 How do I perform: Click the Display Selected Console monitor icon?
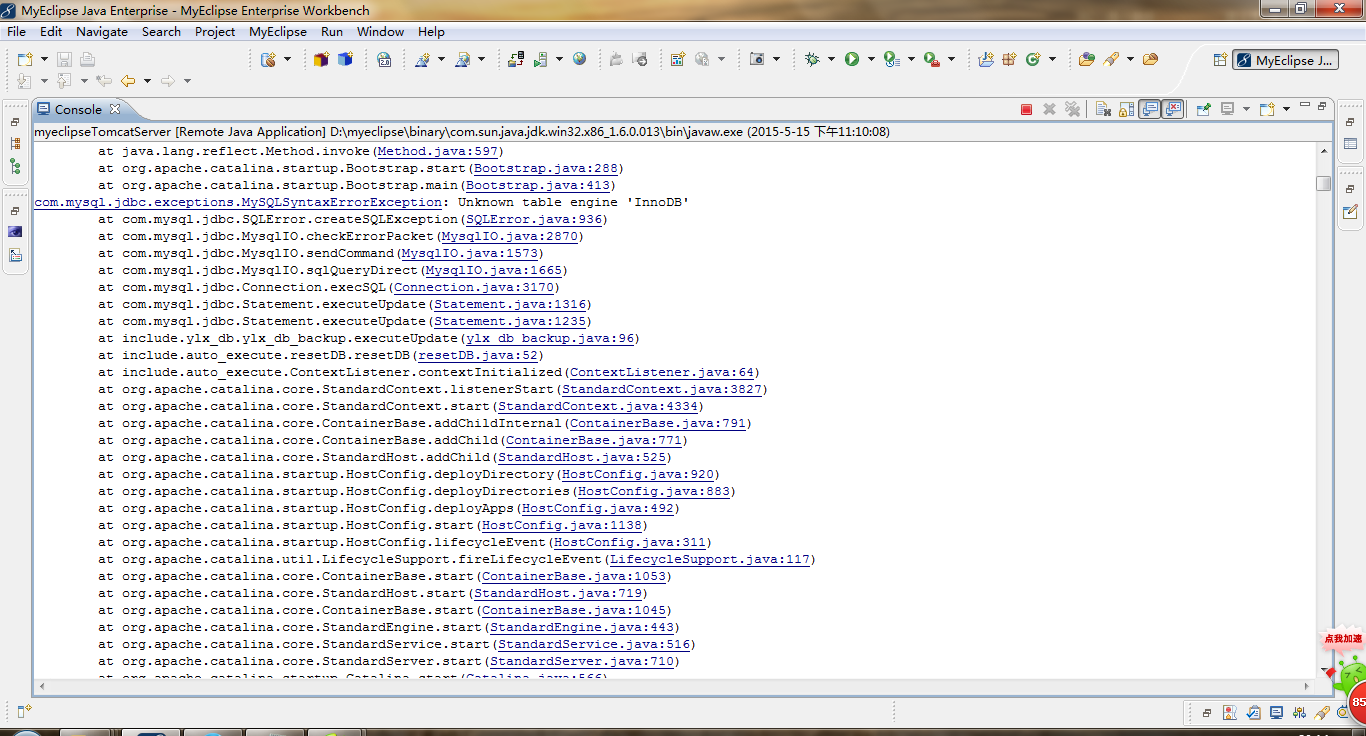[x=1227, y=109]
